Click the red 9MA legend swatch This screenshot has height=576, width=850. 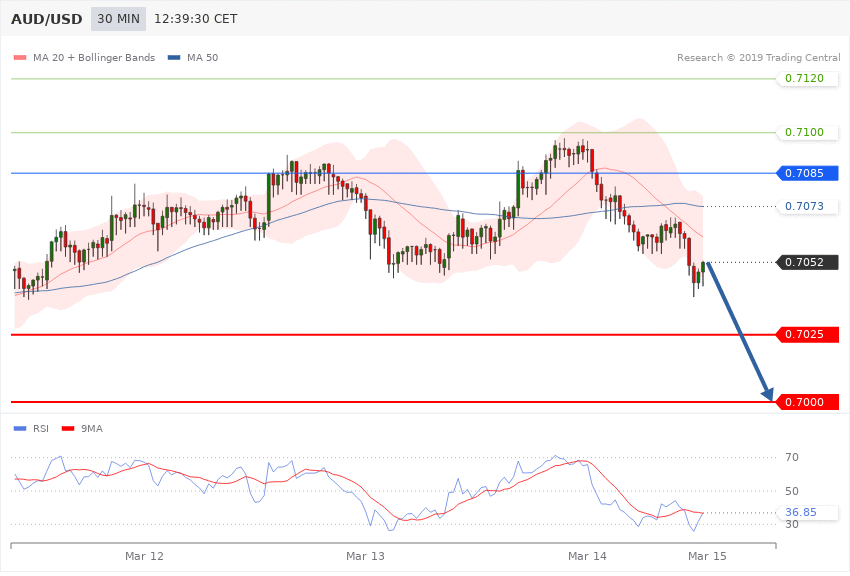click(x=68, y=429)
